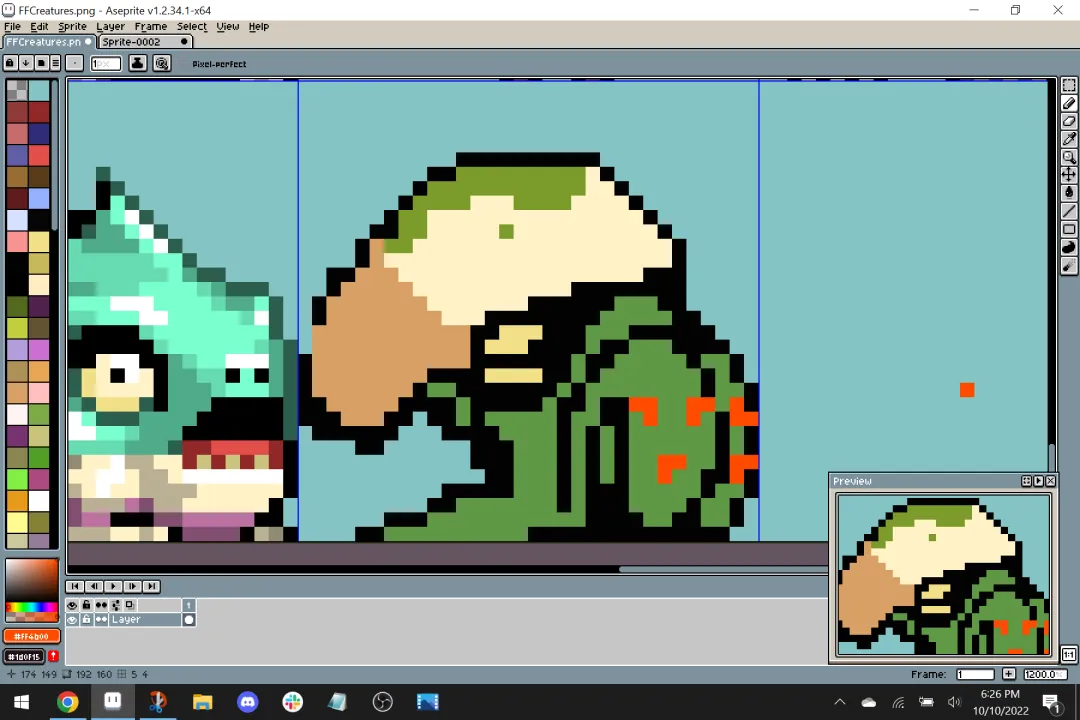The width and height of the screenshot is (1080, 720).
Task: Select the Eyedropper tool
Action: (x=1068, y=139)
